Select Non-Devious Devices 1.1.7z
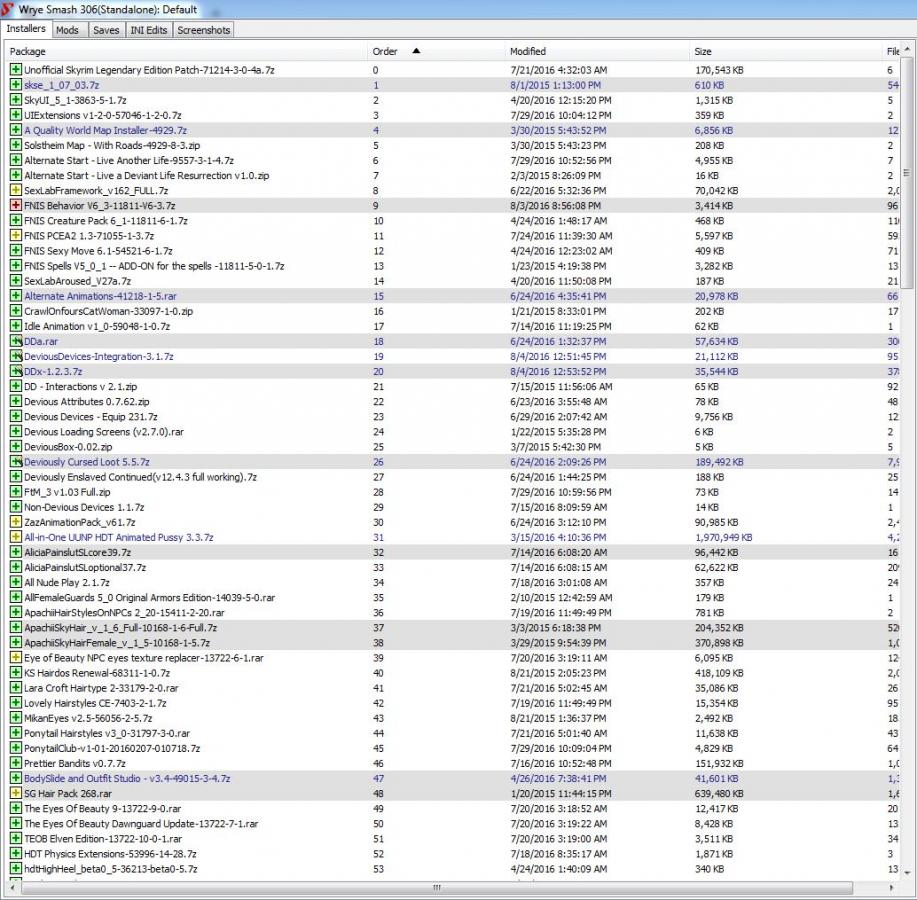The height and width of the screenshot is (900, 917). [454, 507]
